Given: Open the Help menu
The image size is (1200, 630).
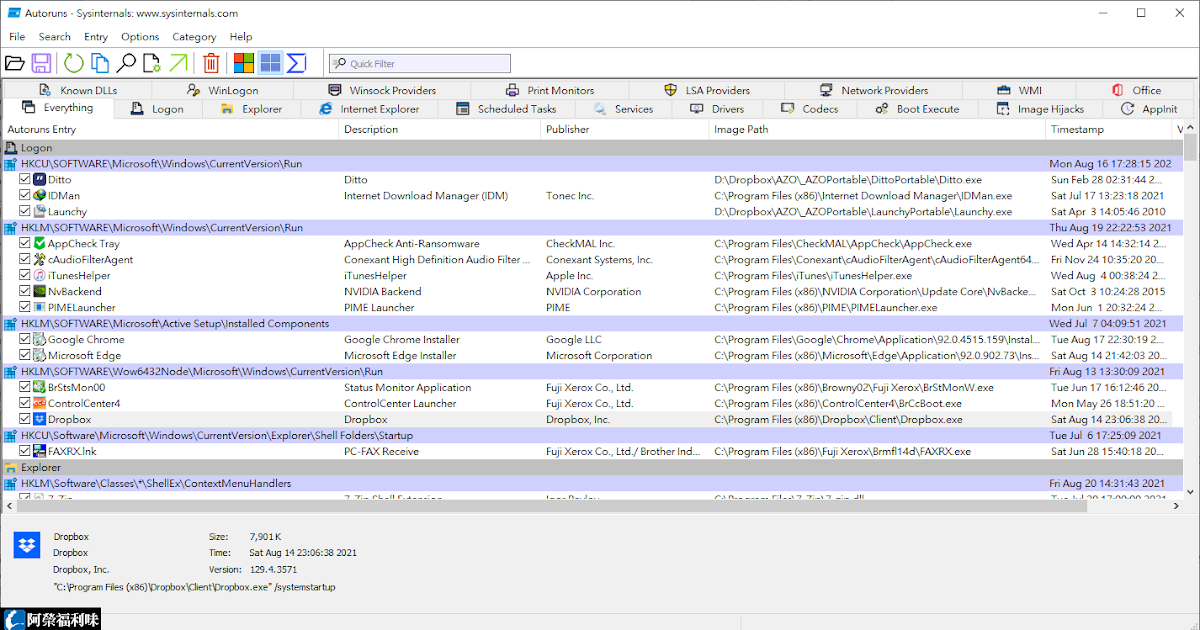Looking at the screenshot, I should 241,37.
